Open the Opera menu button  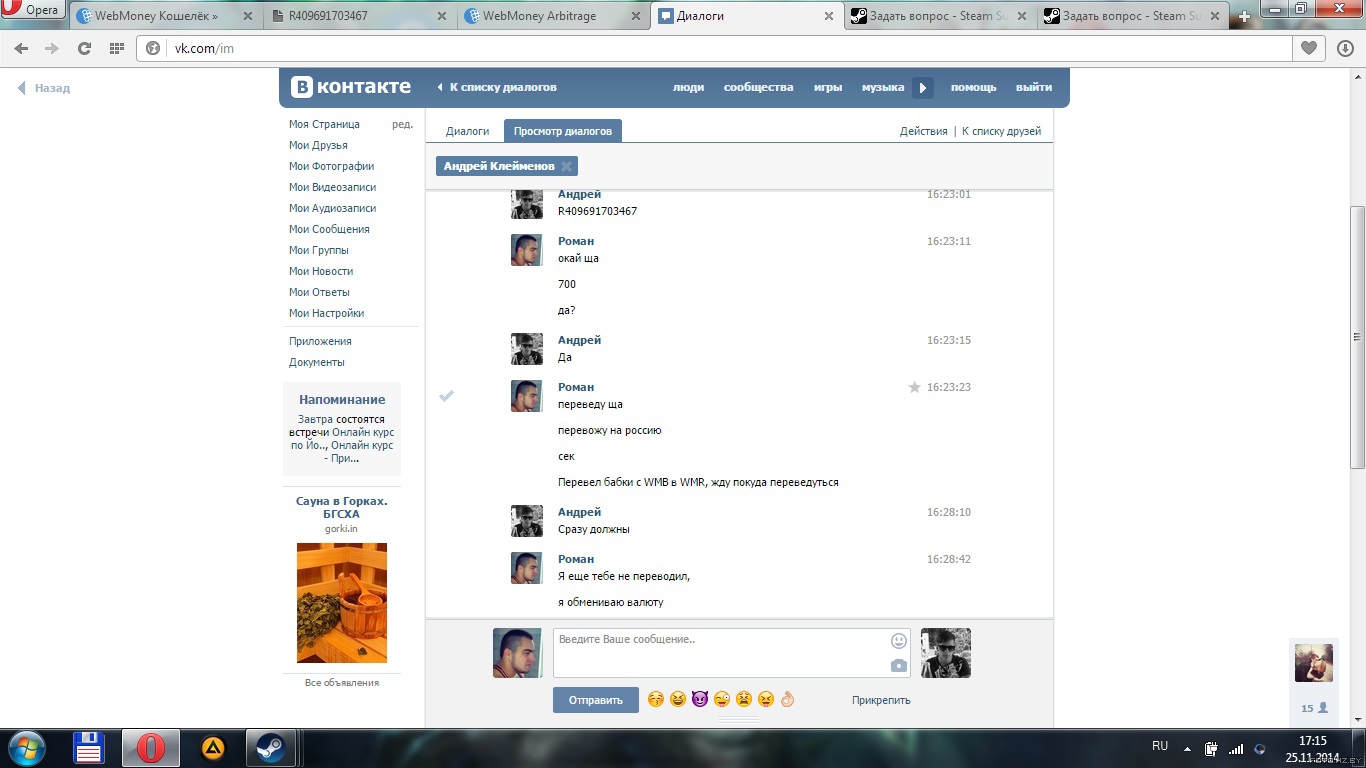point(34,10)
